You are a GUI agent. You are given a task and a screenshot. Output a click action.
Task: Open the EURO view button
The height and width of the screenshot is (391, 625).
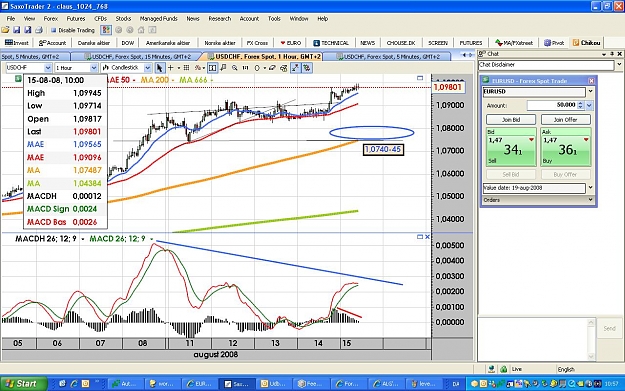pyautogui.click(x=291, y=43)
